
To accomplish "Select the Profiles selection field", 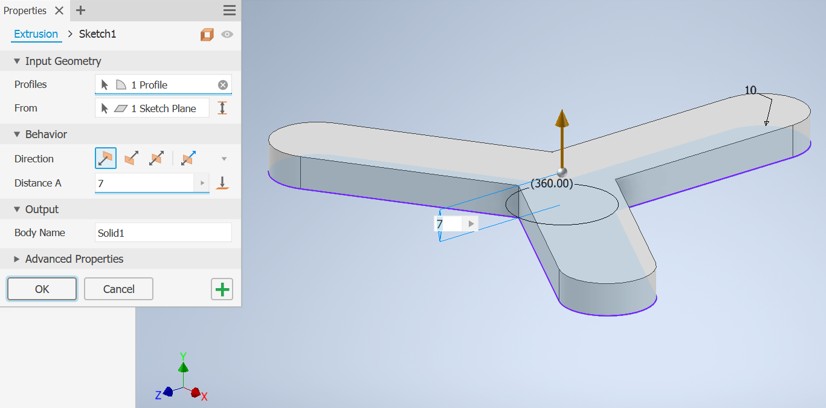I will point(163,85).
